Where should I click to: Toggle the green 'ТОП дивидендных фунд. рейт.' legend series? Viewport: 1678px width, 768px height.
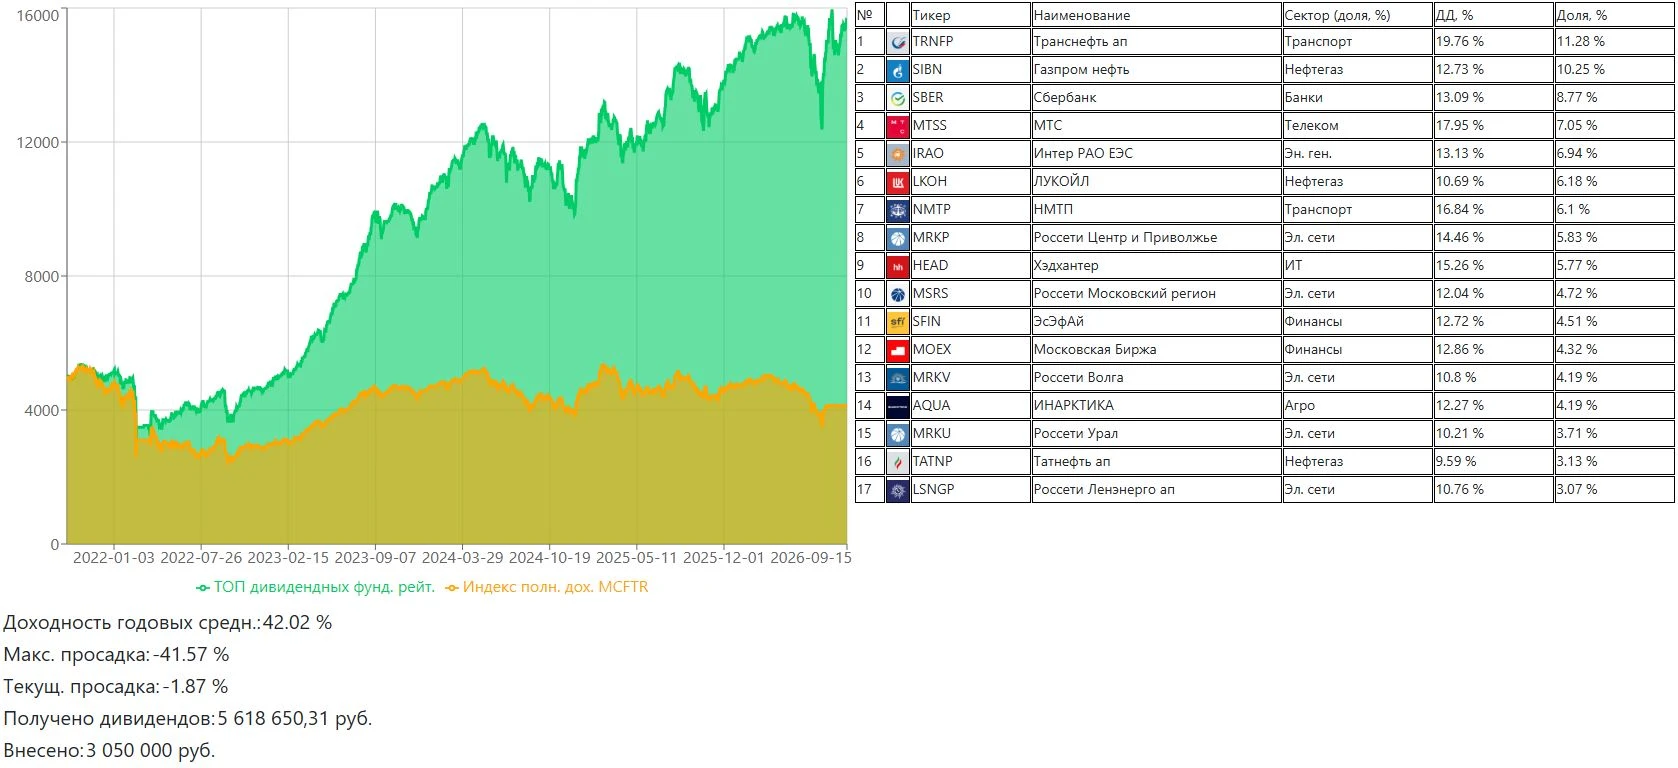point(316,587)
